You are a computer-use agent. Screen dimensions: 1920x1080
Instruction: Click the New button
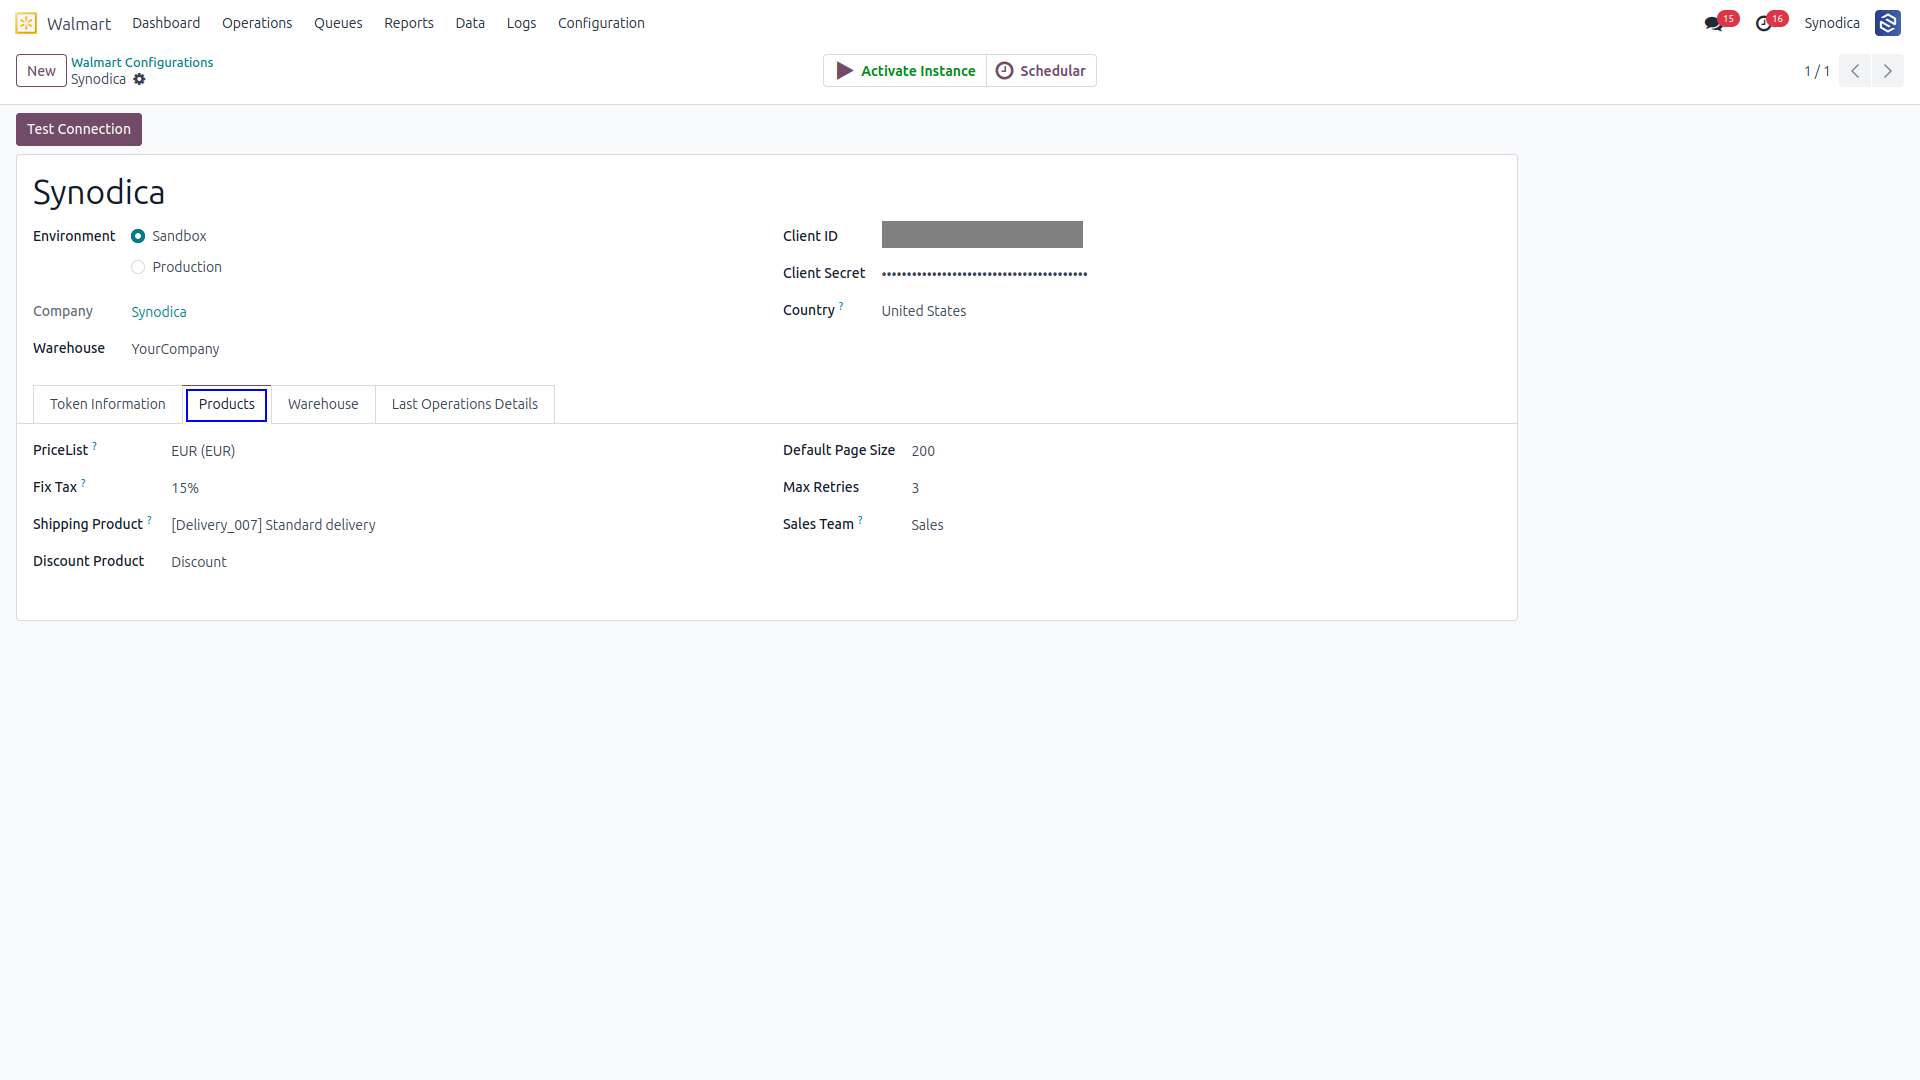click(41, 71)
